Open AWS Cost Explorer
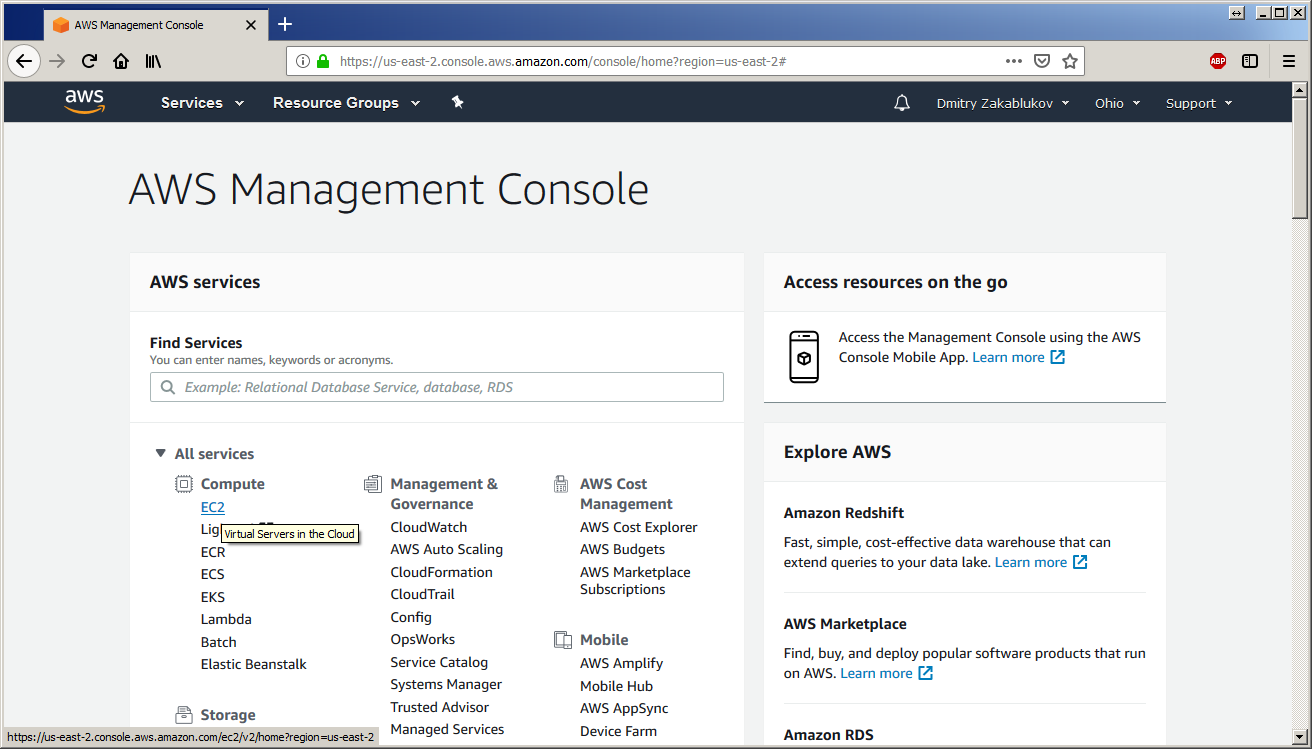Image resolution: width=1312 pixels, height=749 pixels. (639, 527)
